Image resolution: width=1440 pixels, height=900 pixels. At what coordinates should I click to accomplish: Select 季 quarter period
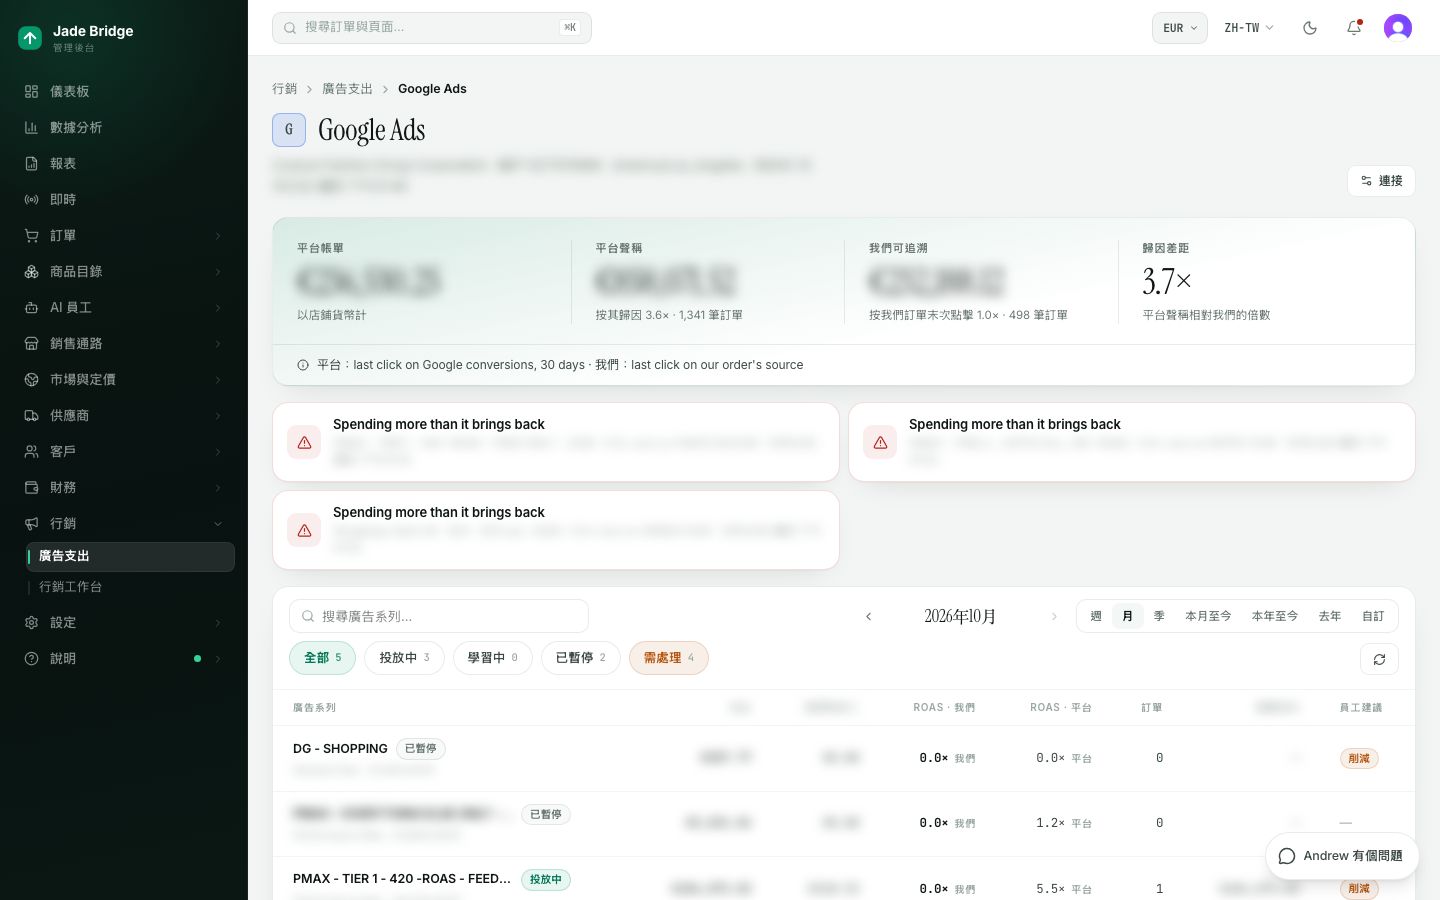pos(1160,616)
